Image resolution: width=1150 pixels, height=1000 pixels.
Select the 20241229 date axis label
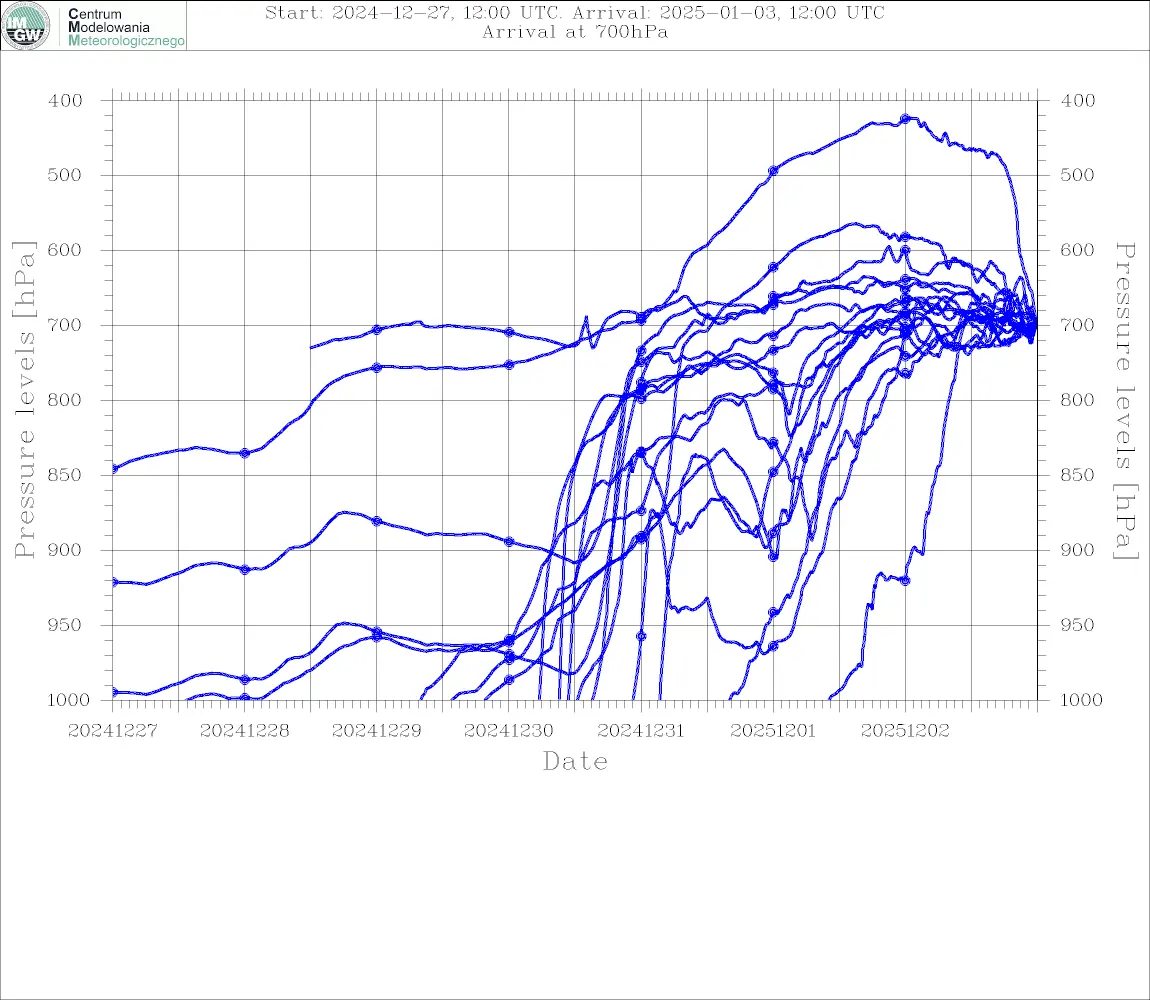[x=377, y=731]
